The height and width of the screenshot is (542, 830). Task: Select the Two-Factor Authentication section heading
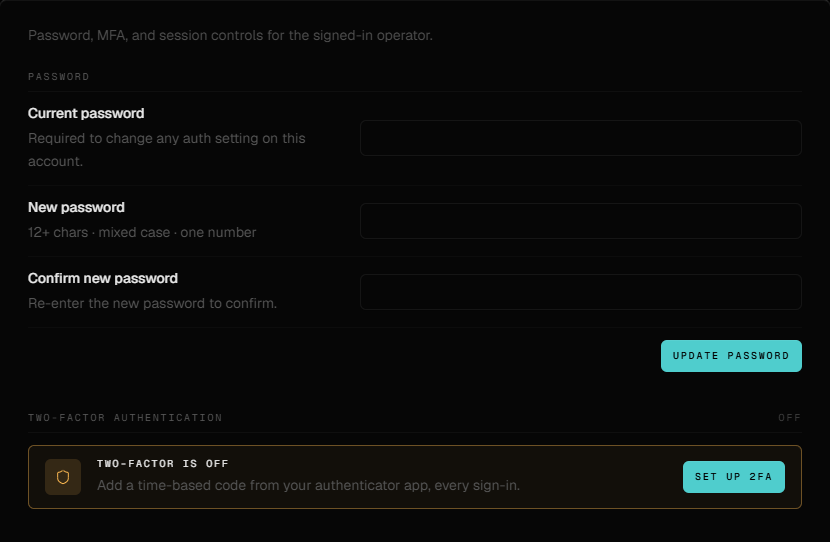pyautogui.click(x=125, y=418)
